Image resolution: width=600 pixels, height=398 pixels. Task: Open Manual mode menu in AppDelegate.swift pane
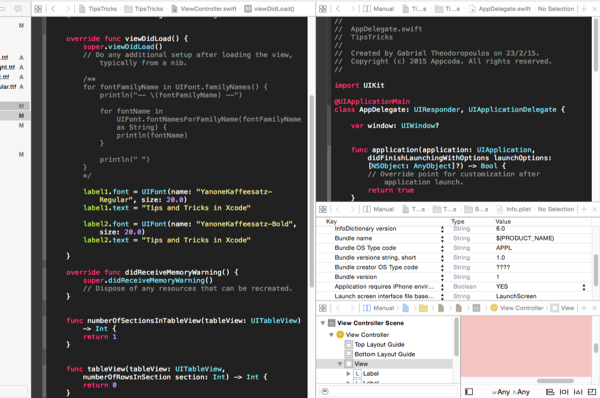tap(378, 9)
